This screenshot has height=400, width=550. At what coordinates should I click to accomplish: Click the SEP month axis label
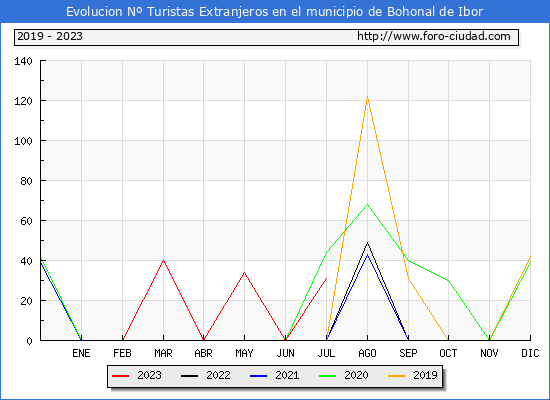408,353
